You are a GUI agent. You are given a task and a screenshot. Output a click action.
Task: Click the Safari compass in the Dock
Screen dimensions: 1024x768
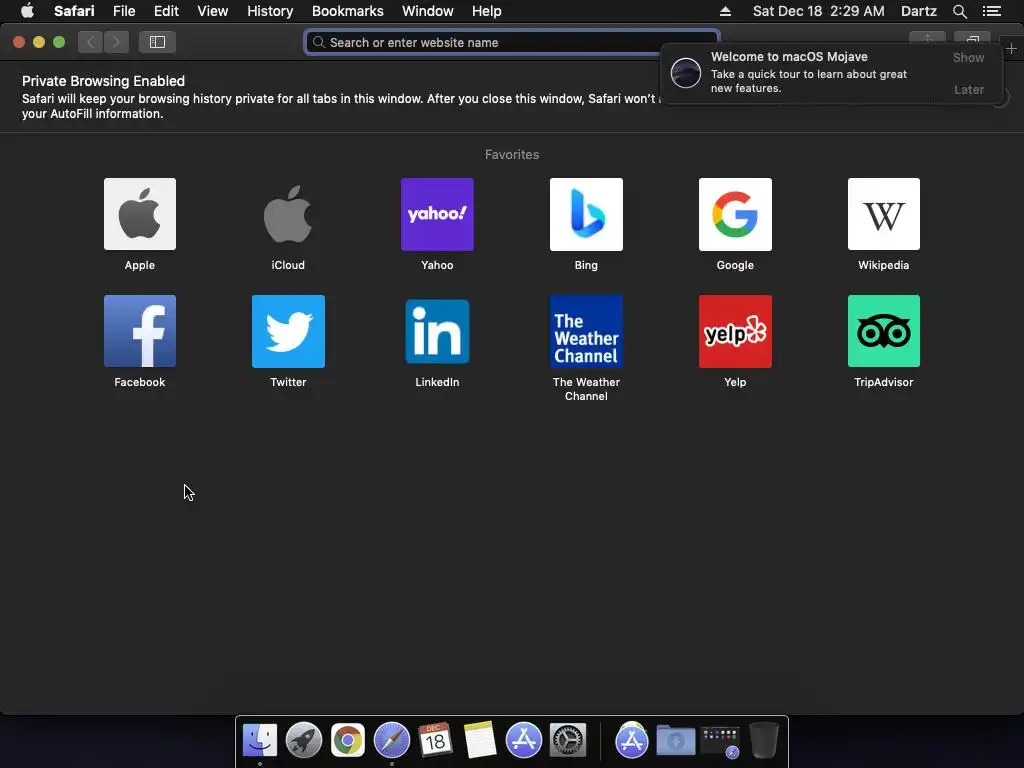click(x=391, y=741)
